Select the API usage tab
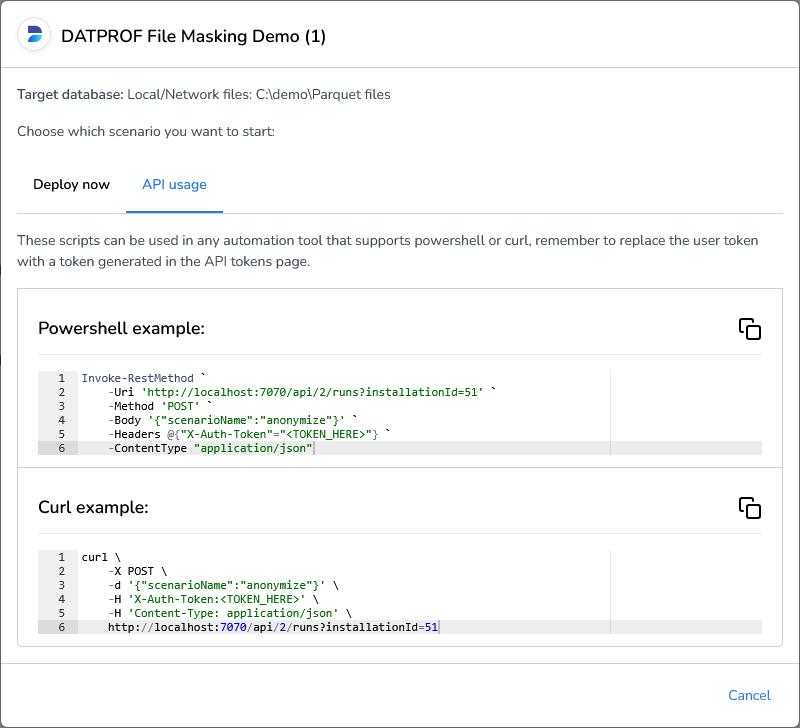Viewport: 800px width, 728px height. [174, 184]
